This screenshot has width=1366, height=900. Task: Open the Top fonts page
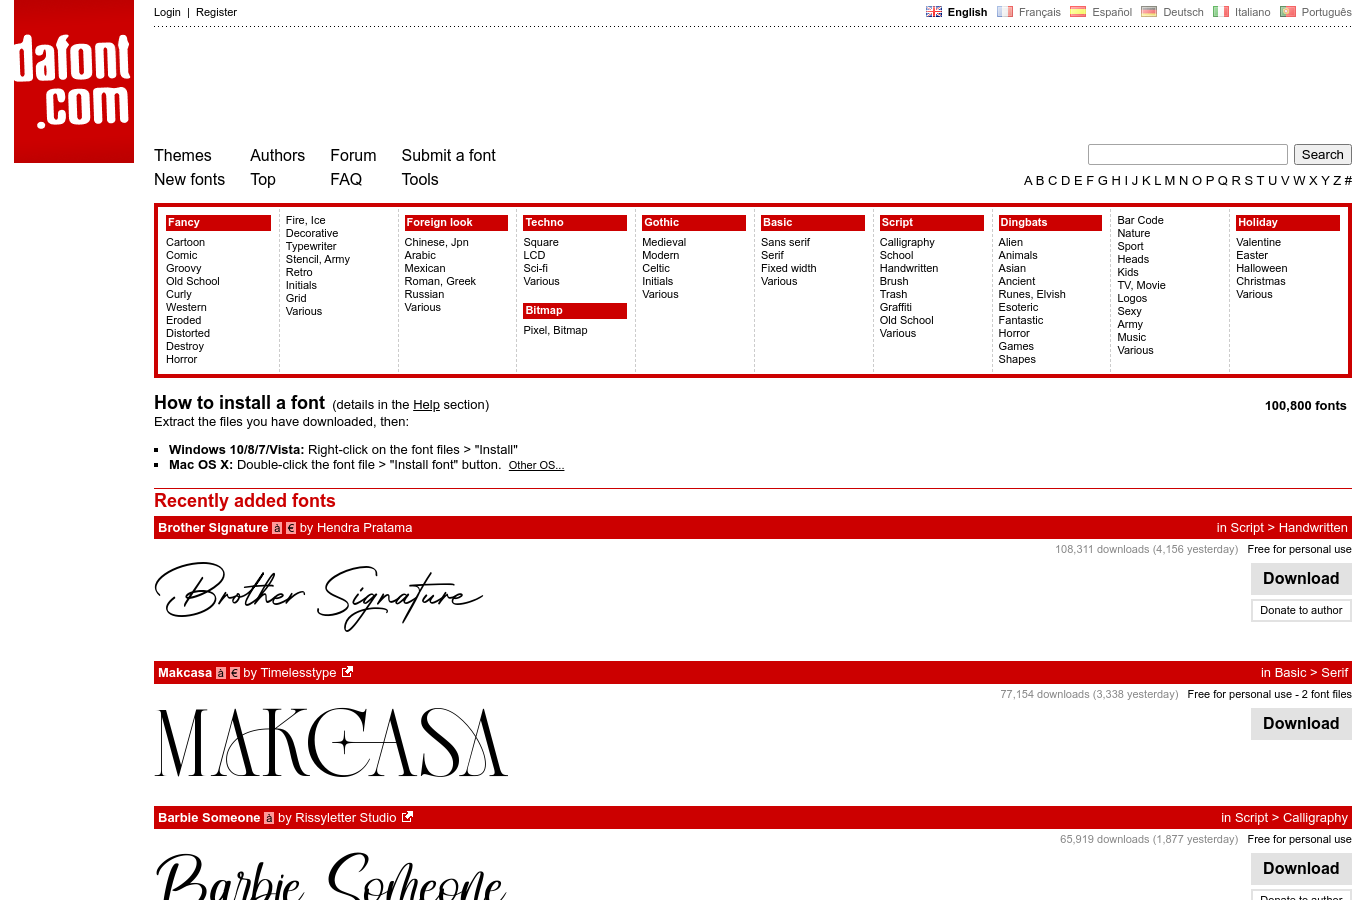(263, 180)
